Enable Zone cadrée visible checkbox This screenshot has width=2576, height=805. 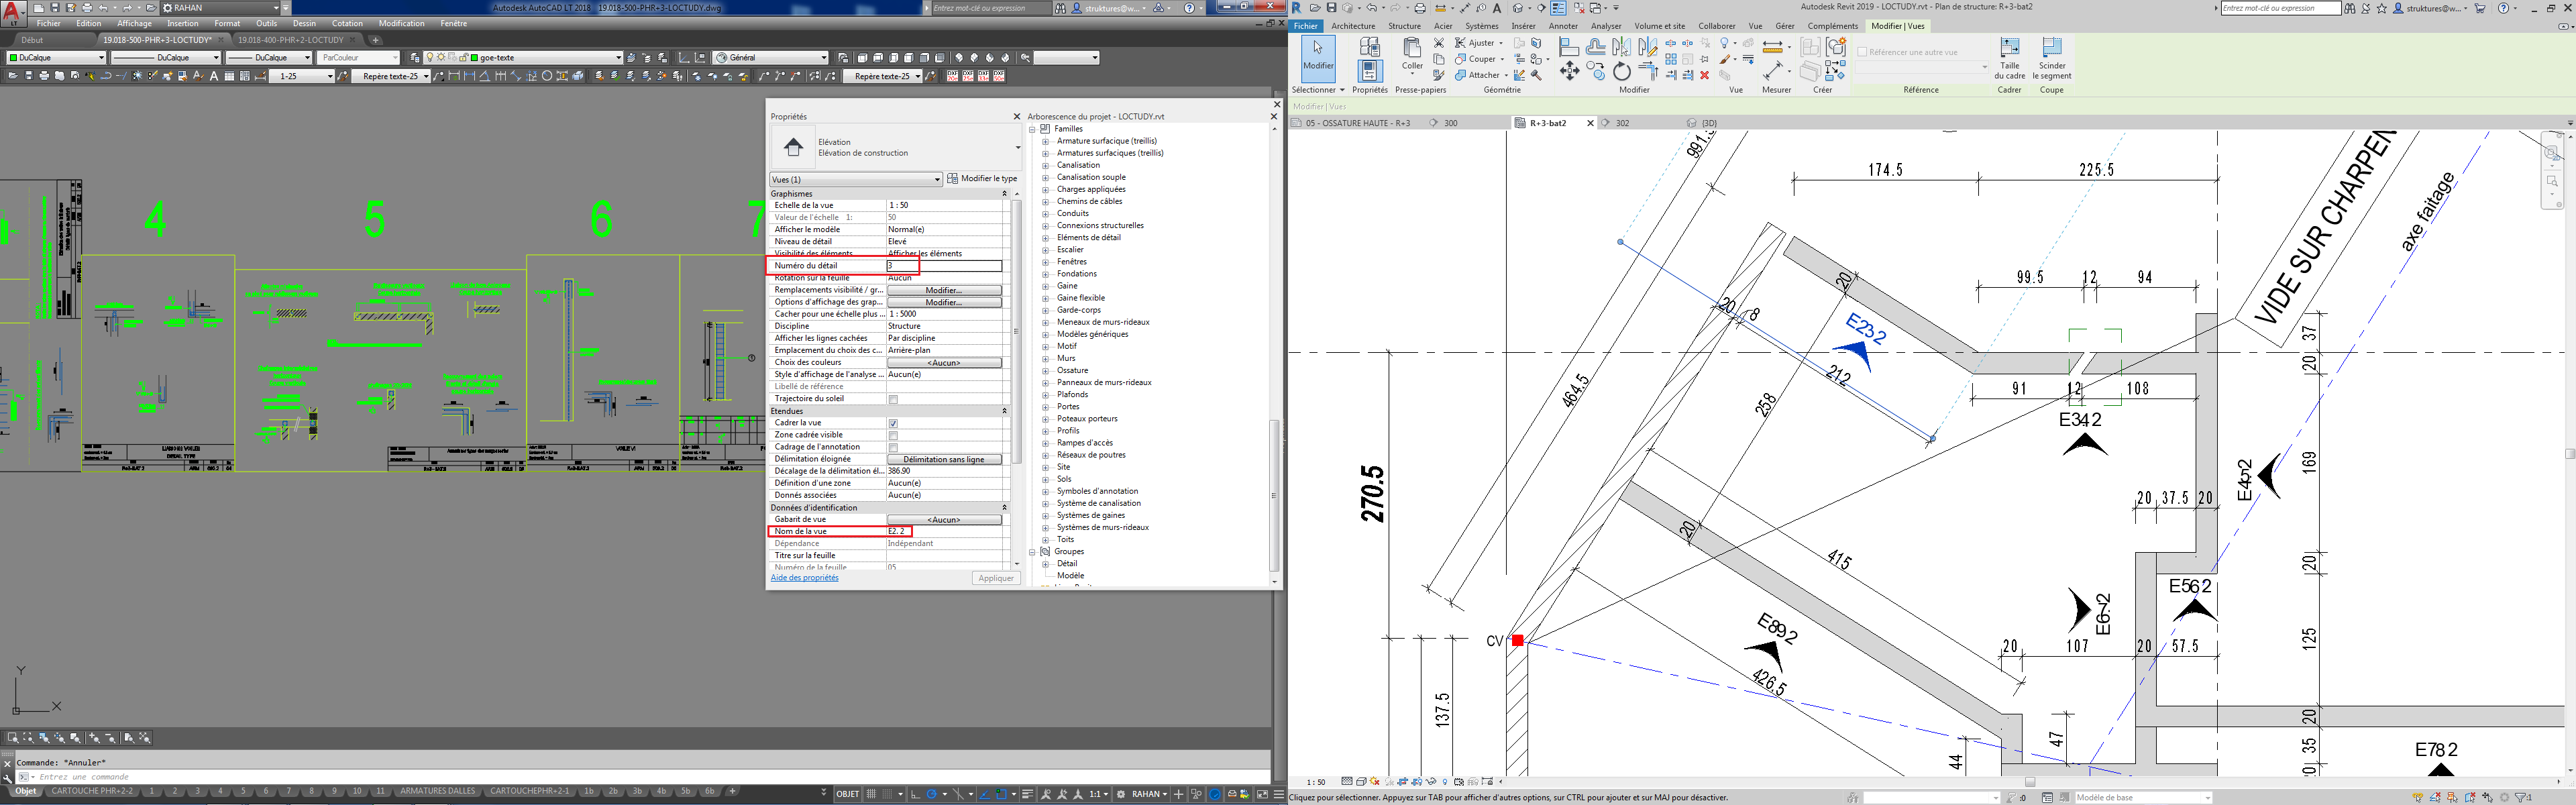(893, 435)
